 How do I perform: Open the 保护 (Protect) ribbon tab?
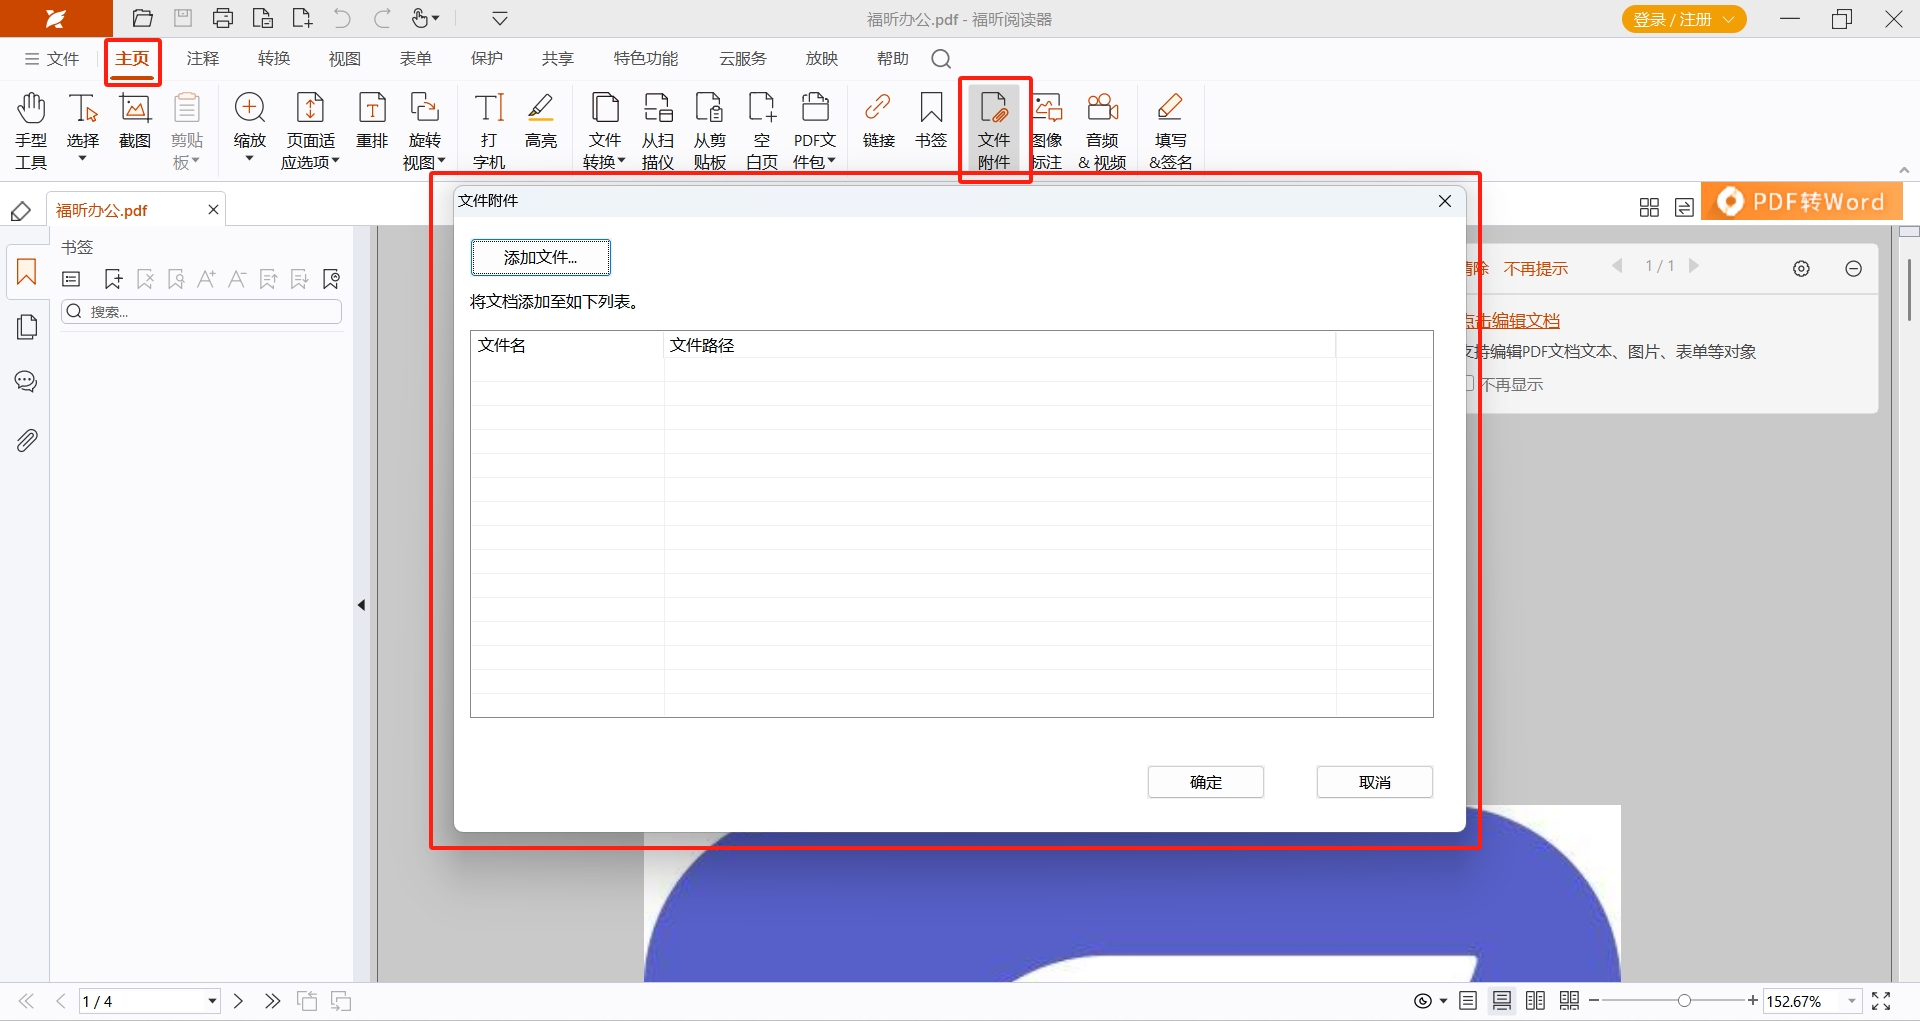coord(487,59)
